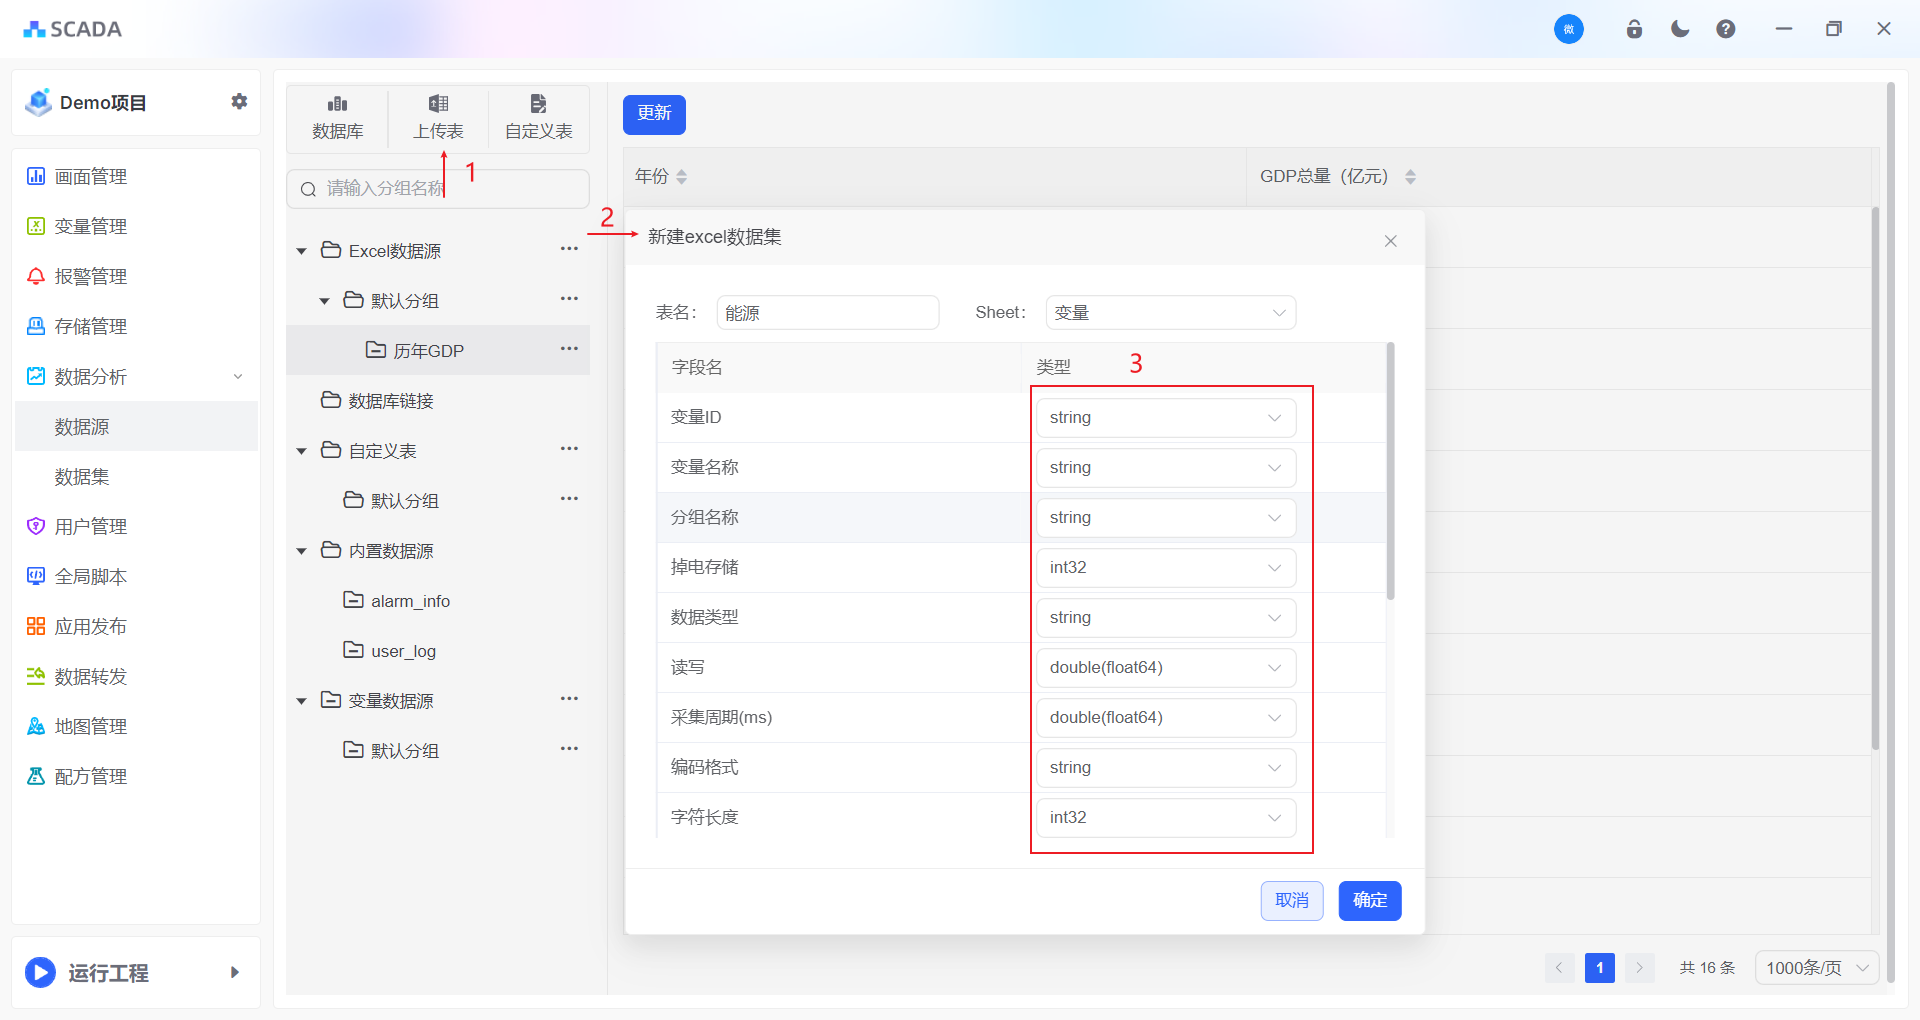The height and width of the screenshot is (1020, 1920).
Task: Open 变量管理 in the sidebar
Action: (x=90, y=227)
